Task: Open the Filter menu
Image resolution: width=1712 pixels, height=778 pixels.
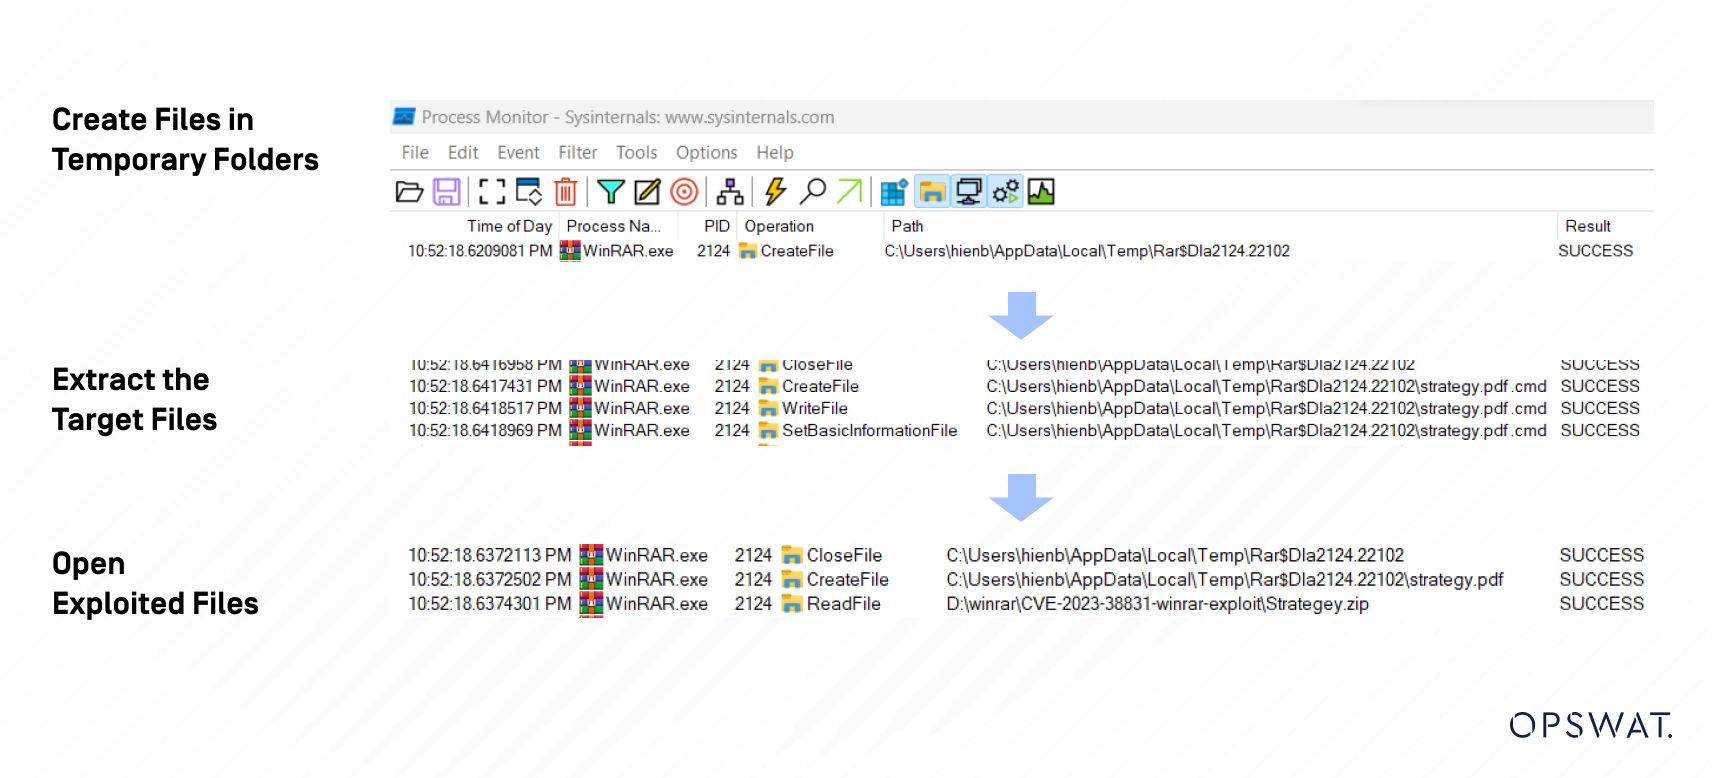Action: coord(577,152)
